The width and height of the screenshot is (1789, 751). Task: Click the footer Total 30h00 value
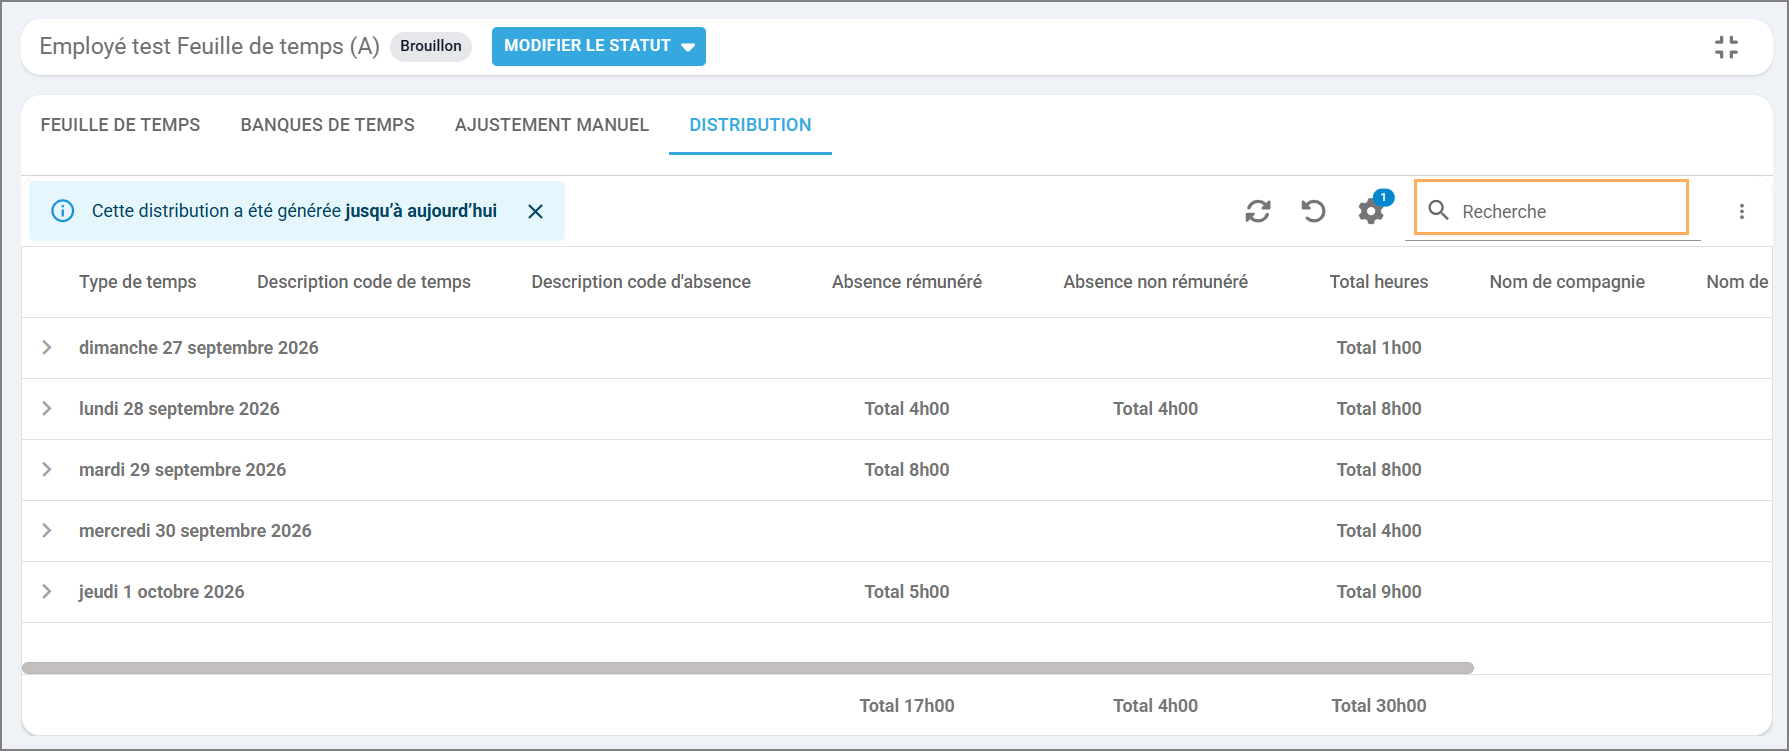1379,705
